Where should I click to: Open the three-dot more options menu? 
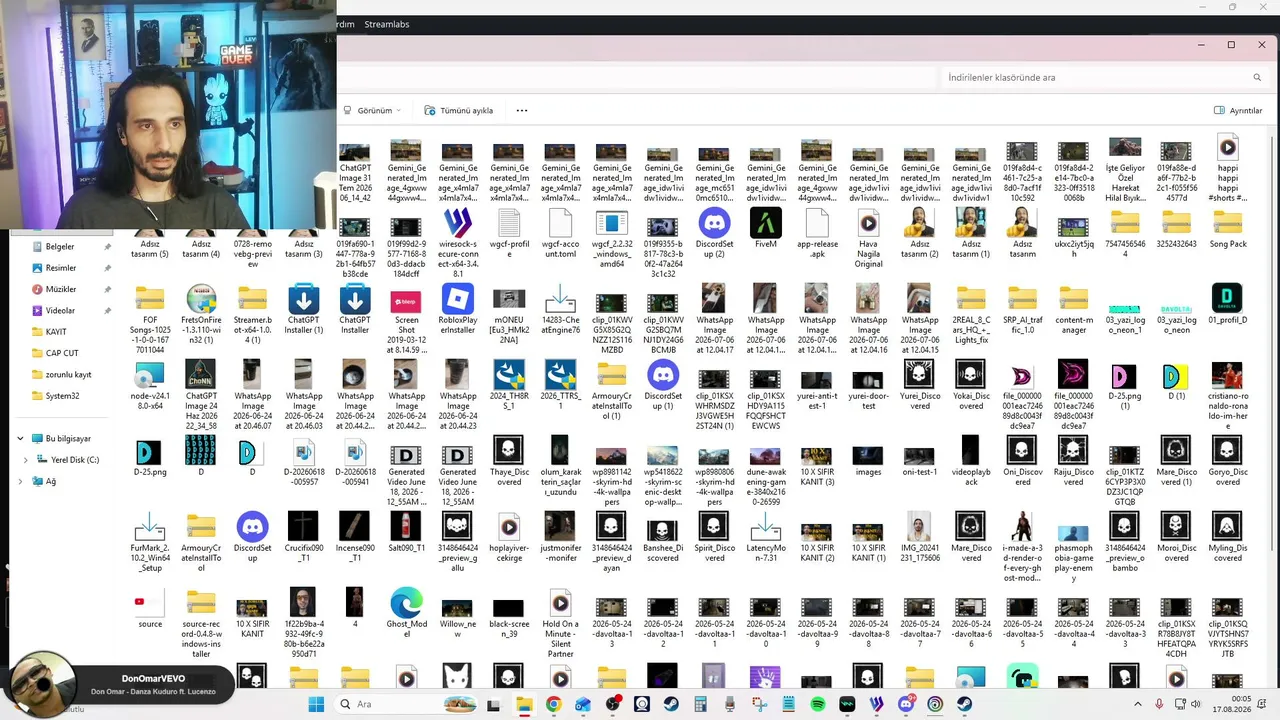tap(521, 110)
